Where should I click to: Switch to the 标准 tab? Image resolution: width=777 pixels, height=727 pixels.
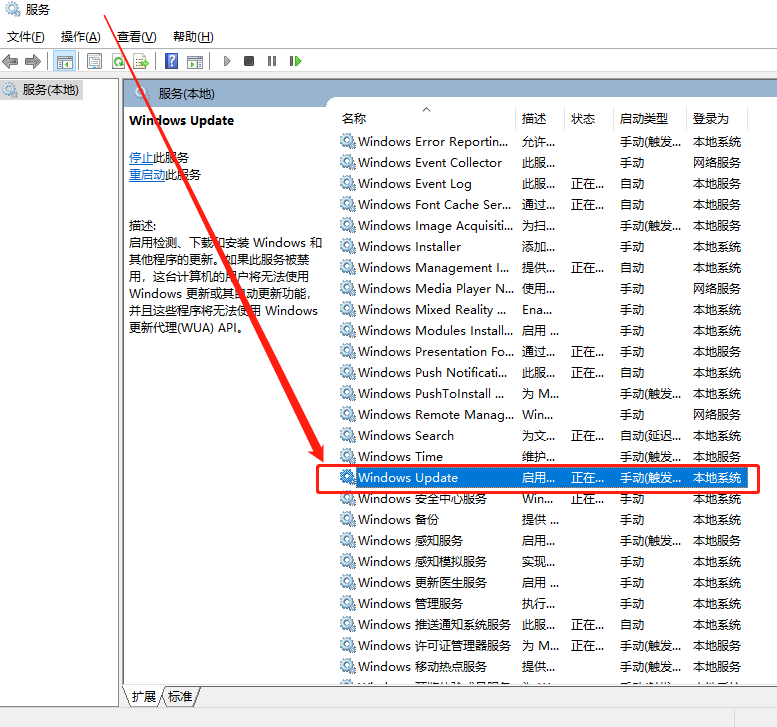(181, 696)
